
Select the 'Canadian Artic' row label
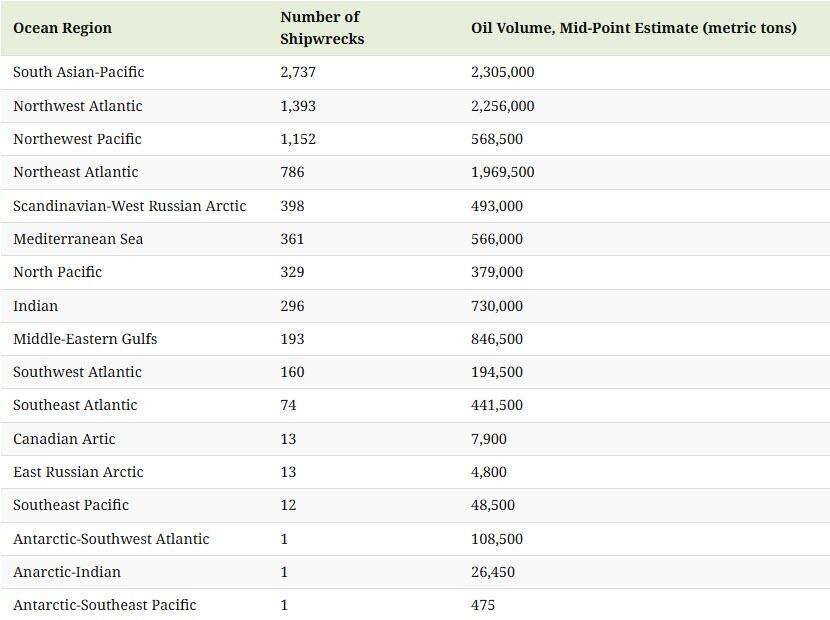64,439
